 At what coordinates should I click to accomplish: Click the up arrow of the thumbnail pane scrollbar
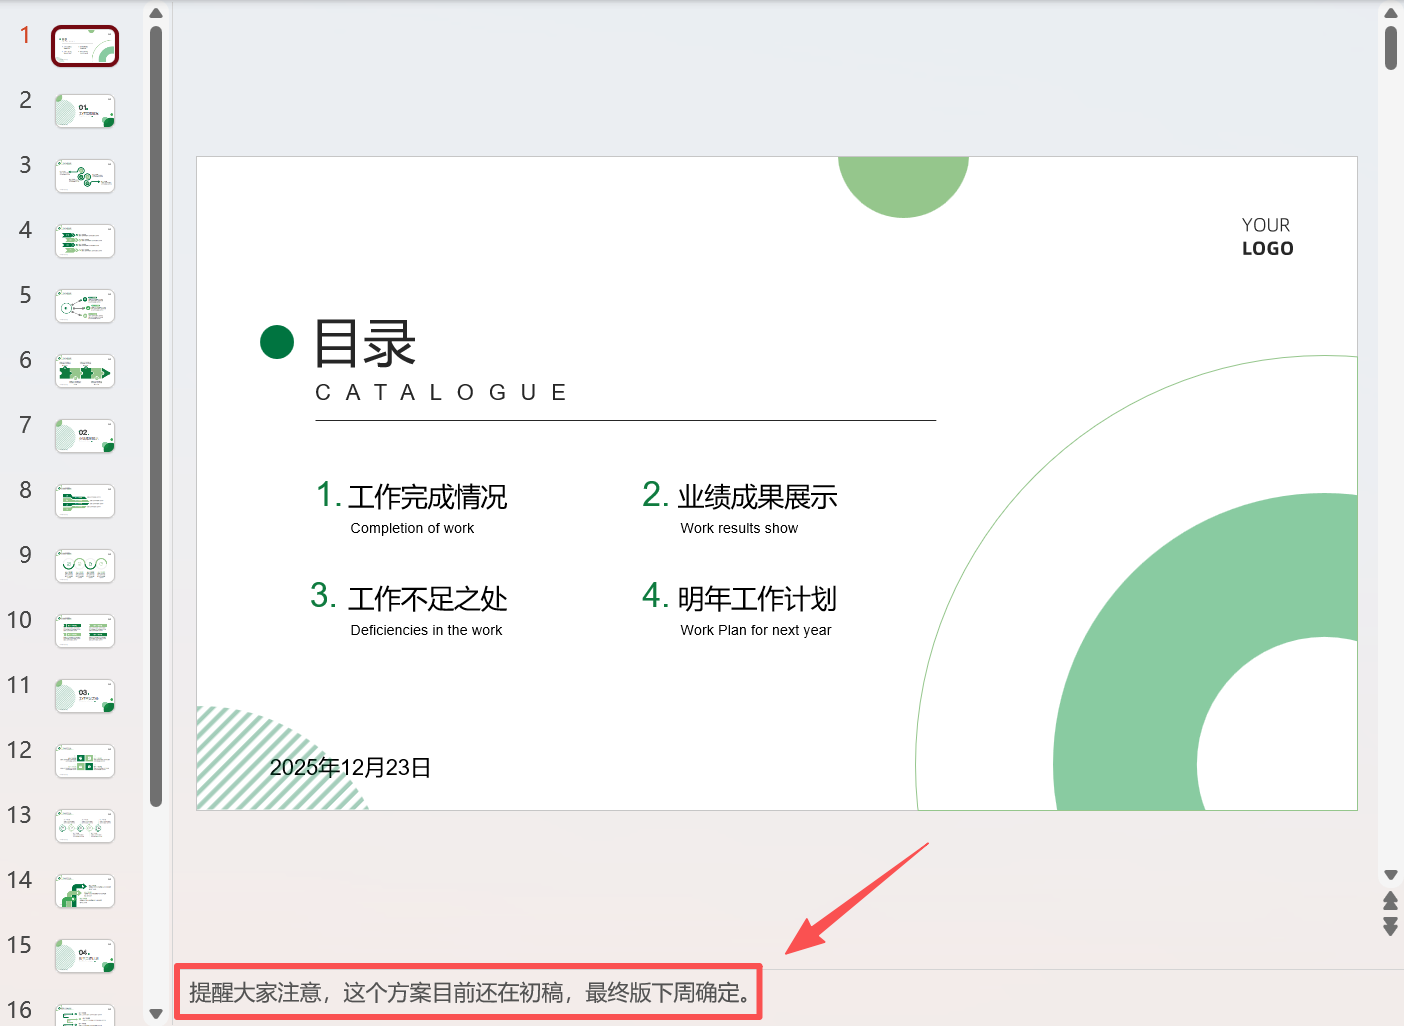tap(156, 12)
